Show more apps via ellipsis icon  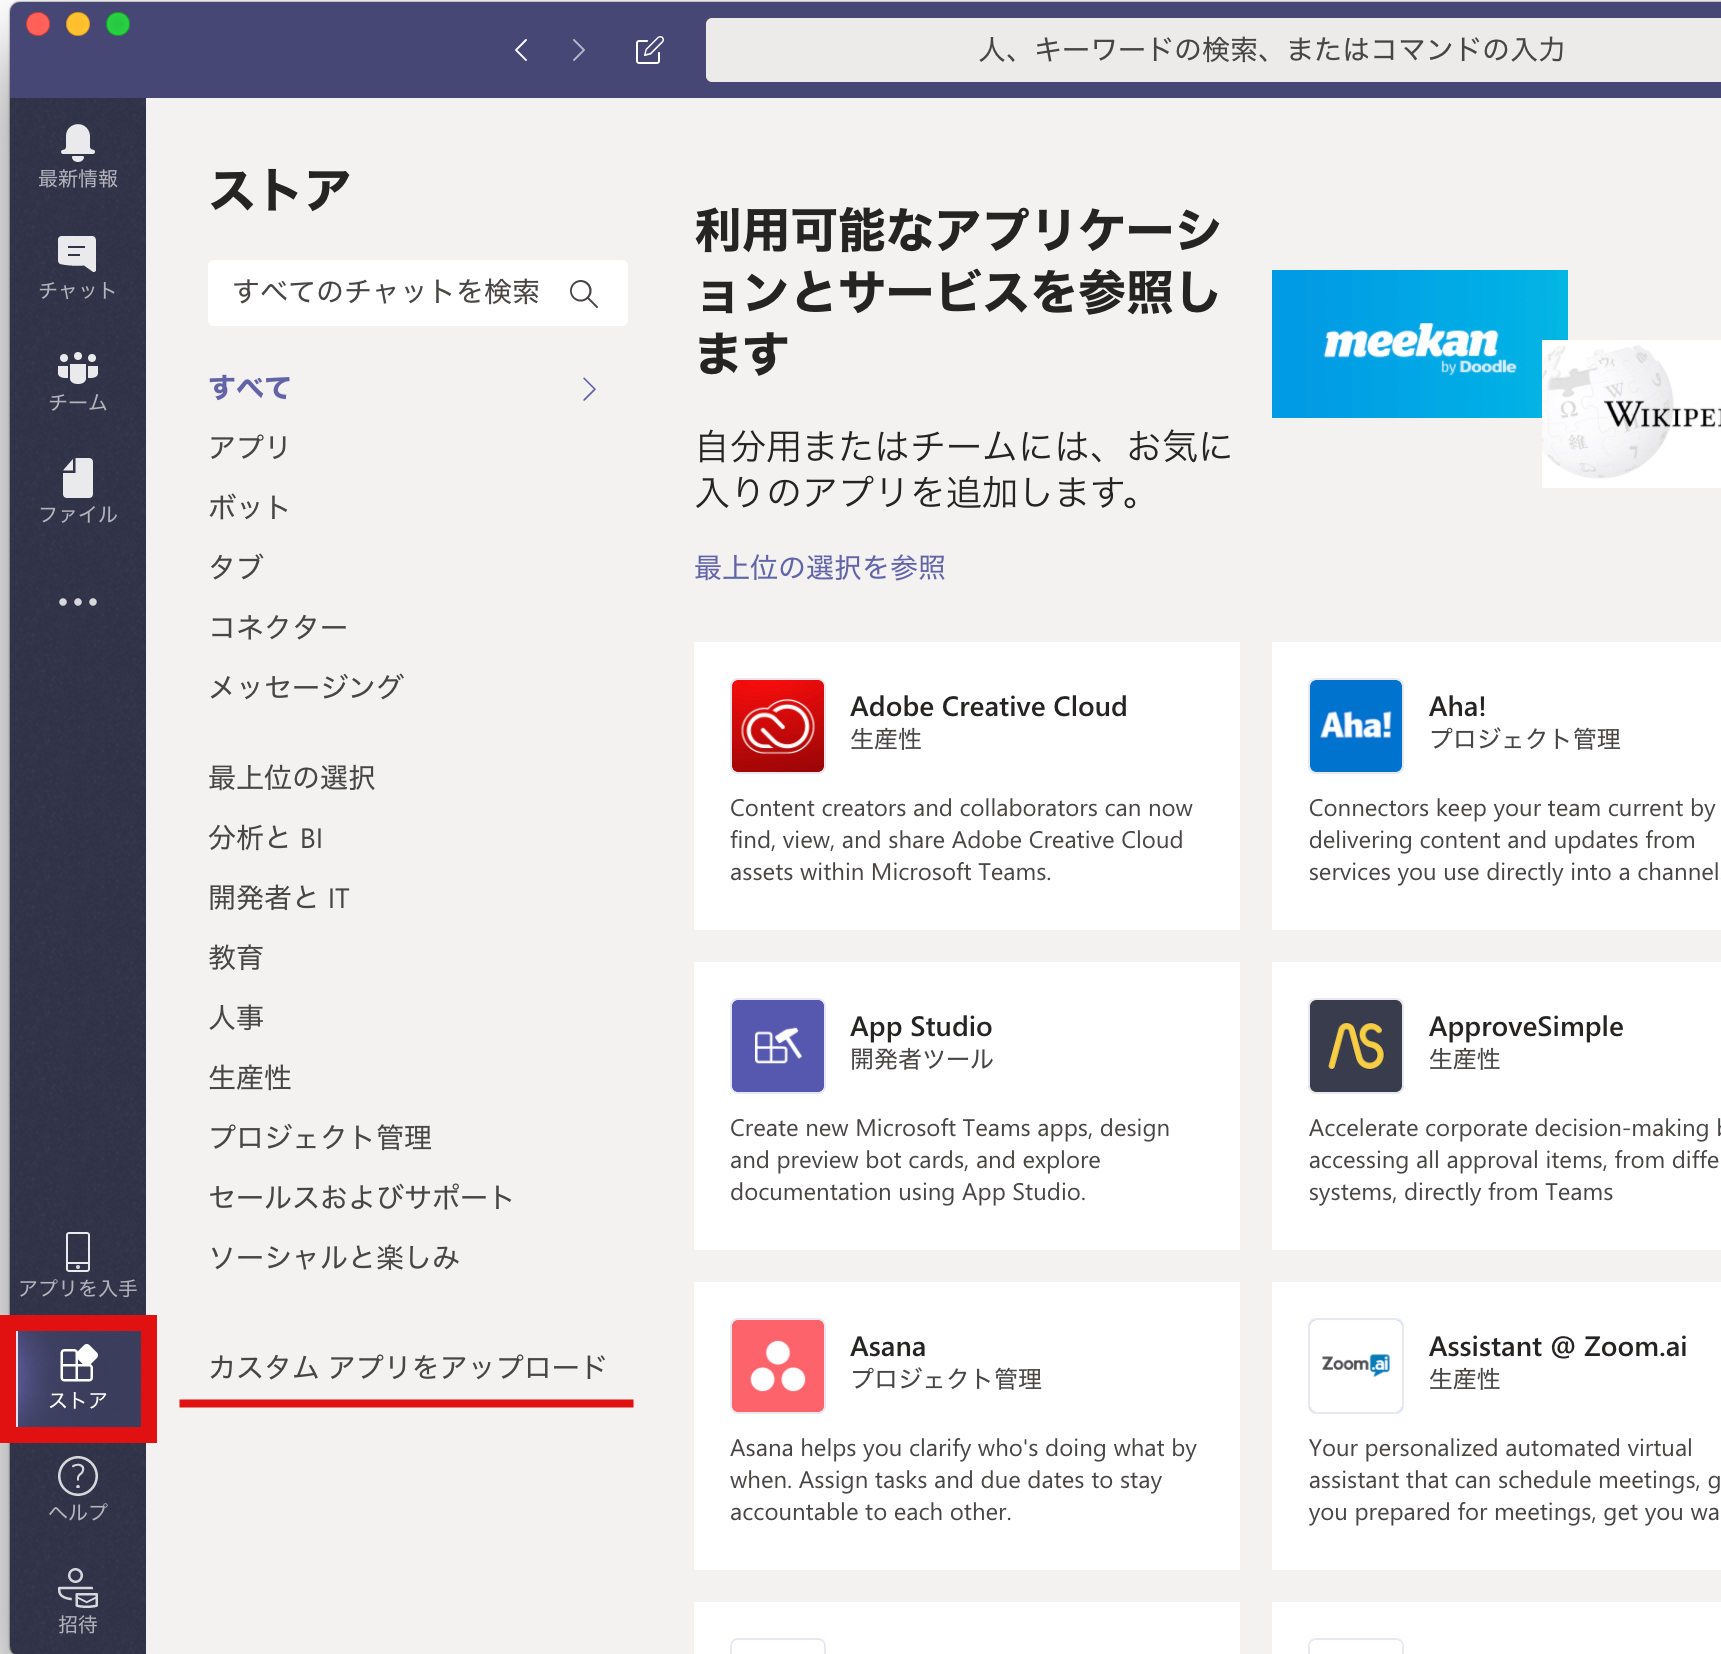pos(77,602)
